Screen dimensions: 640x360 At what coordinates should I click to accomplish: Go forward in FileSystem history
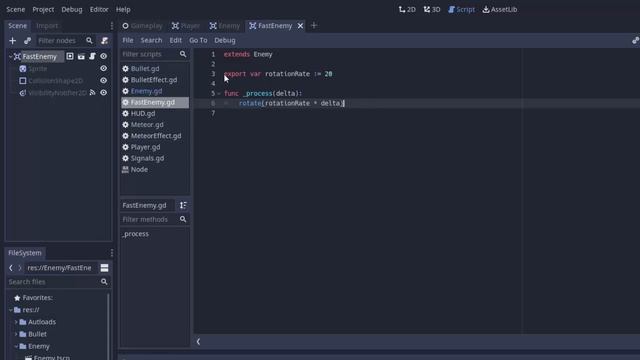pyautogui.click(x=19, y=268)
